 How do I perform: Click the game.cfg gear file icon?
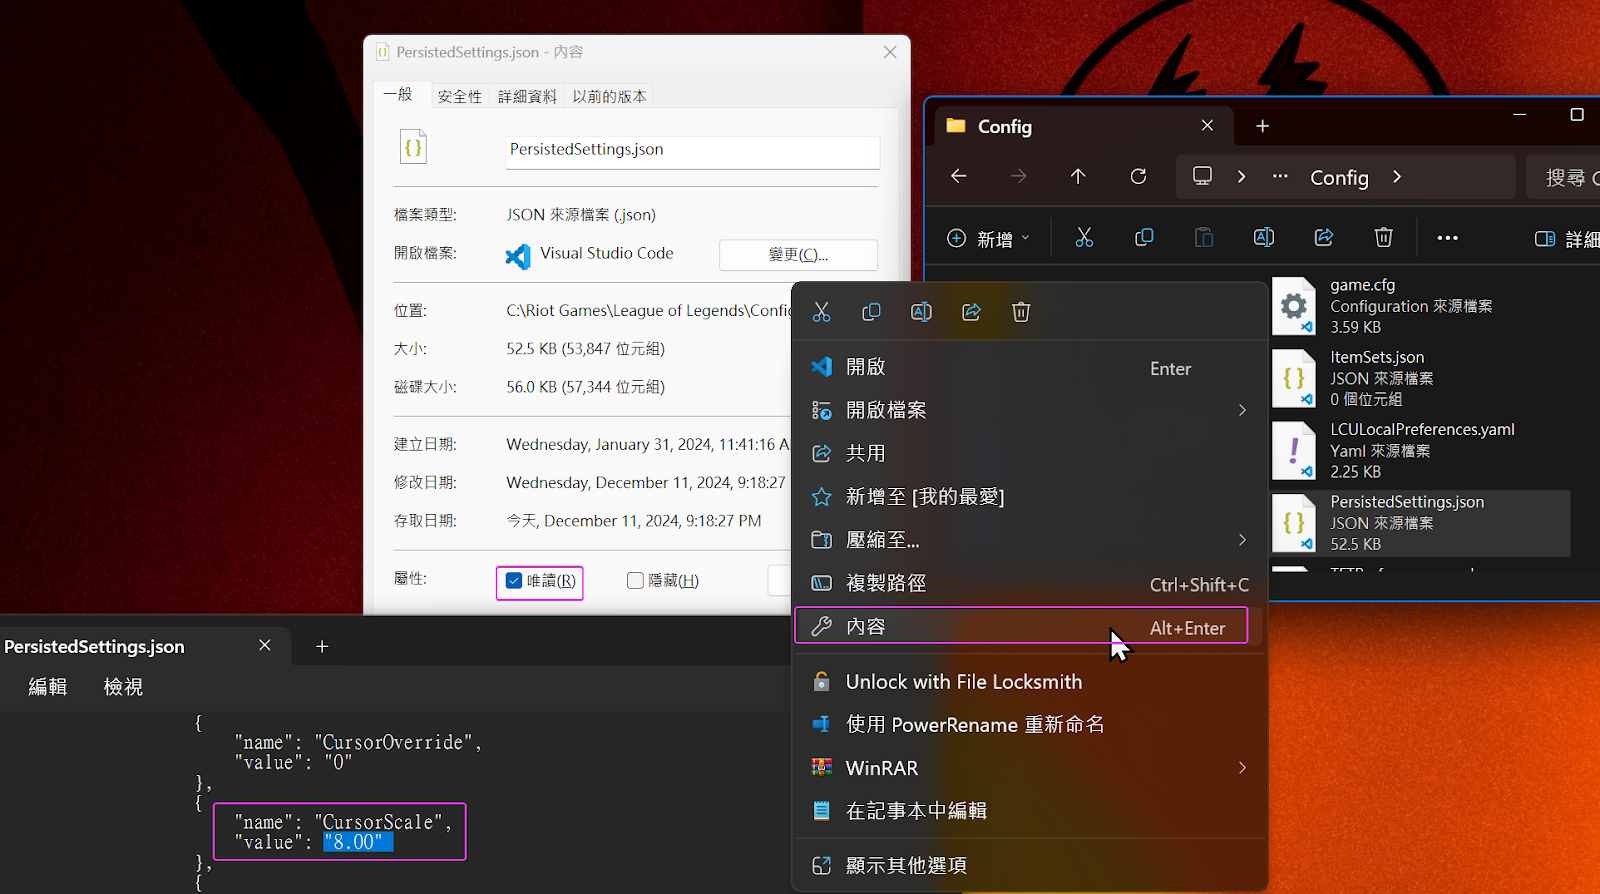click(1293, 306)
